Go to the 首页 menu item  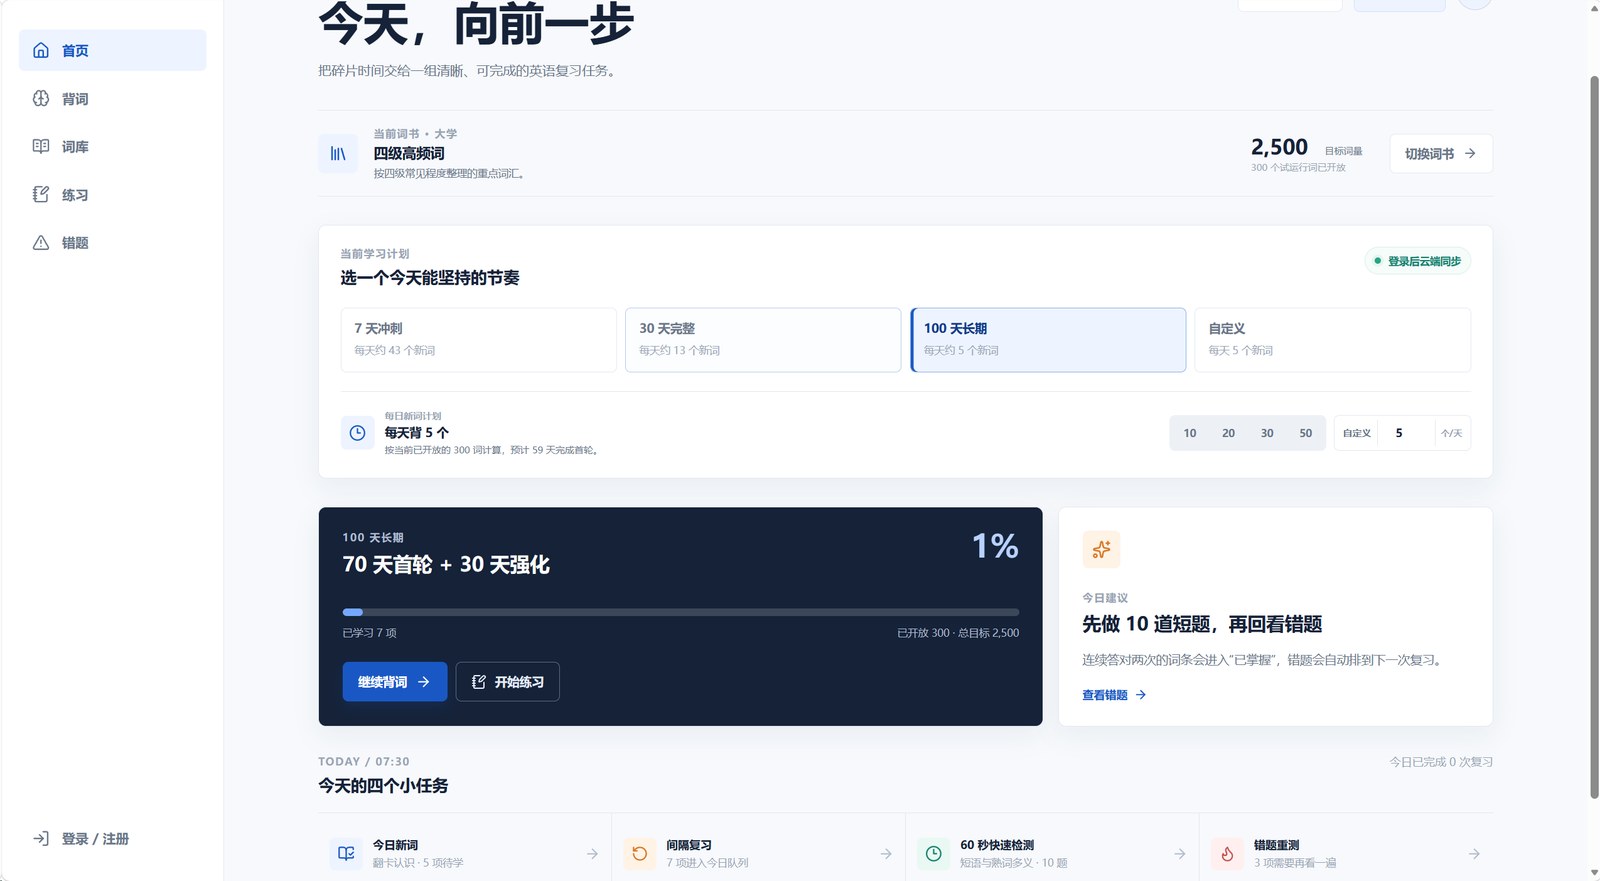pos(113,50)
